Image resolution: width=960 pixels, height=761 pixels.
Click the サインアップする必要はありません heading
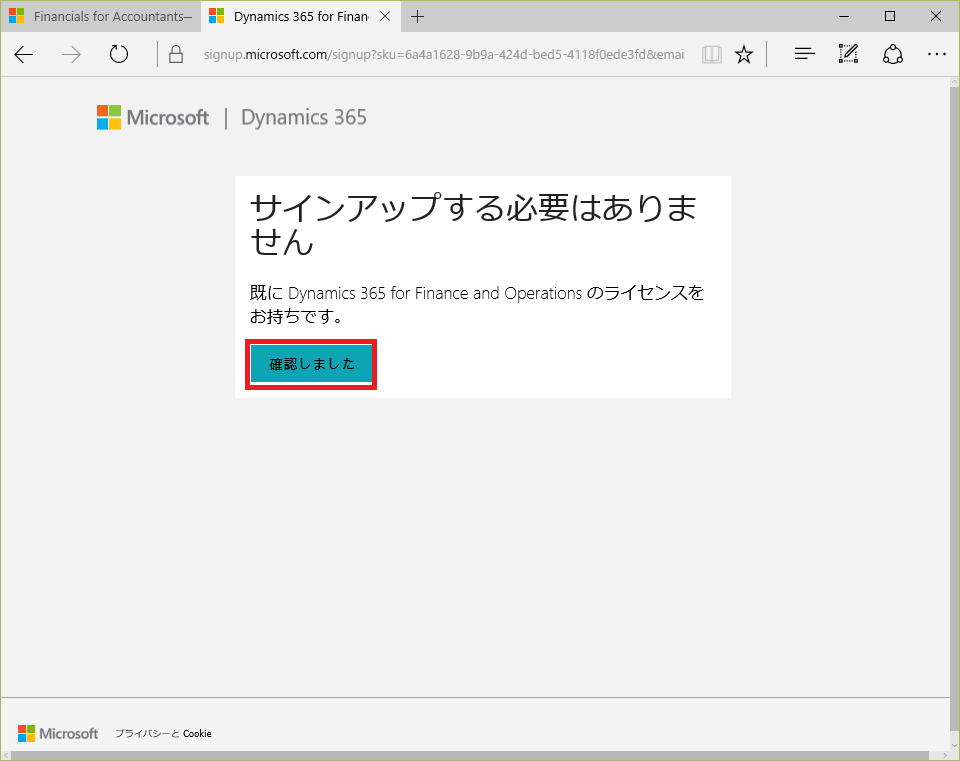[473, 225]
